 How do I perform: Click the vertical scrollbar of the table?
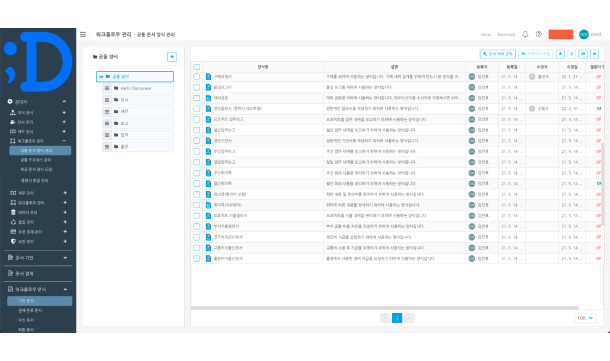[603, 184]
